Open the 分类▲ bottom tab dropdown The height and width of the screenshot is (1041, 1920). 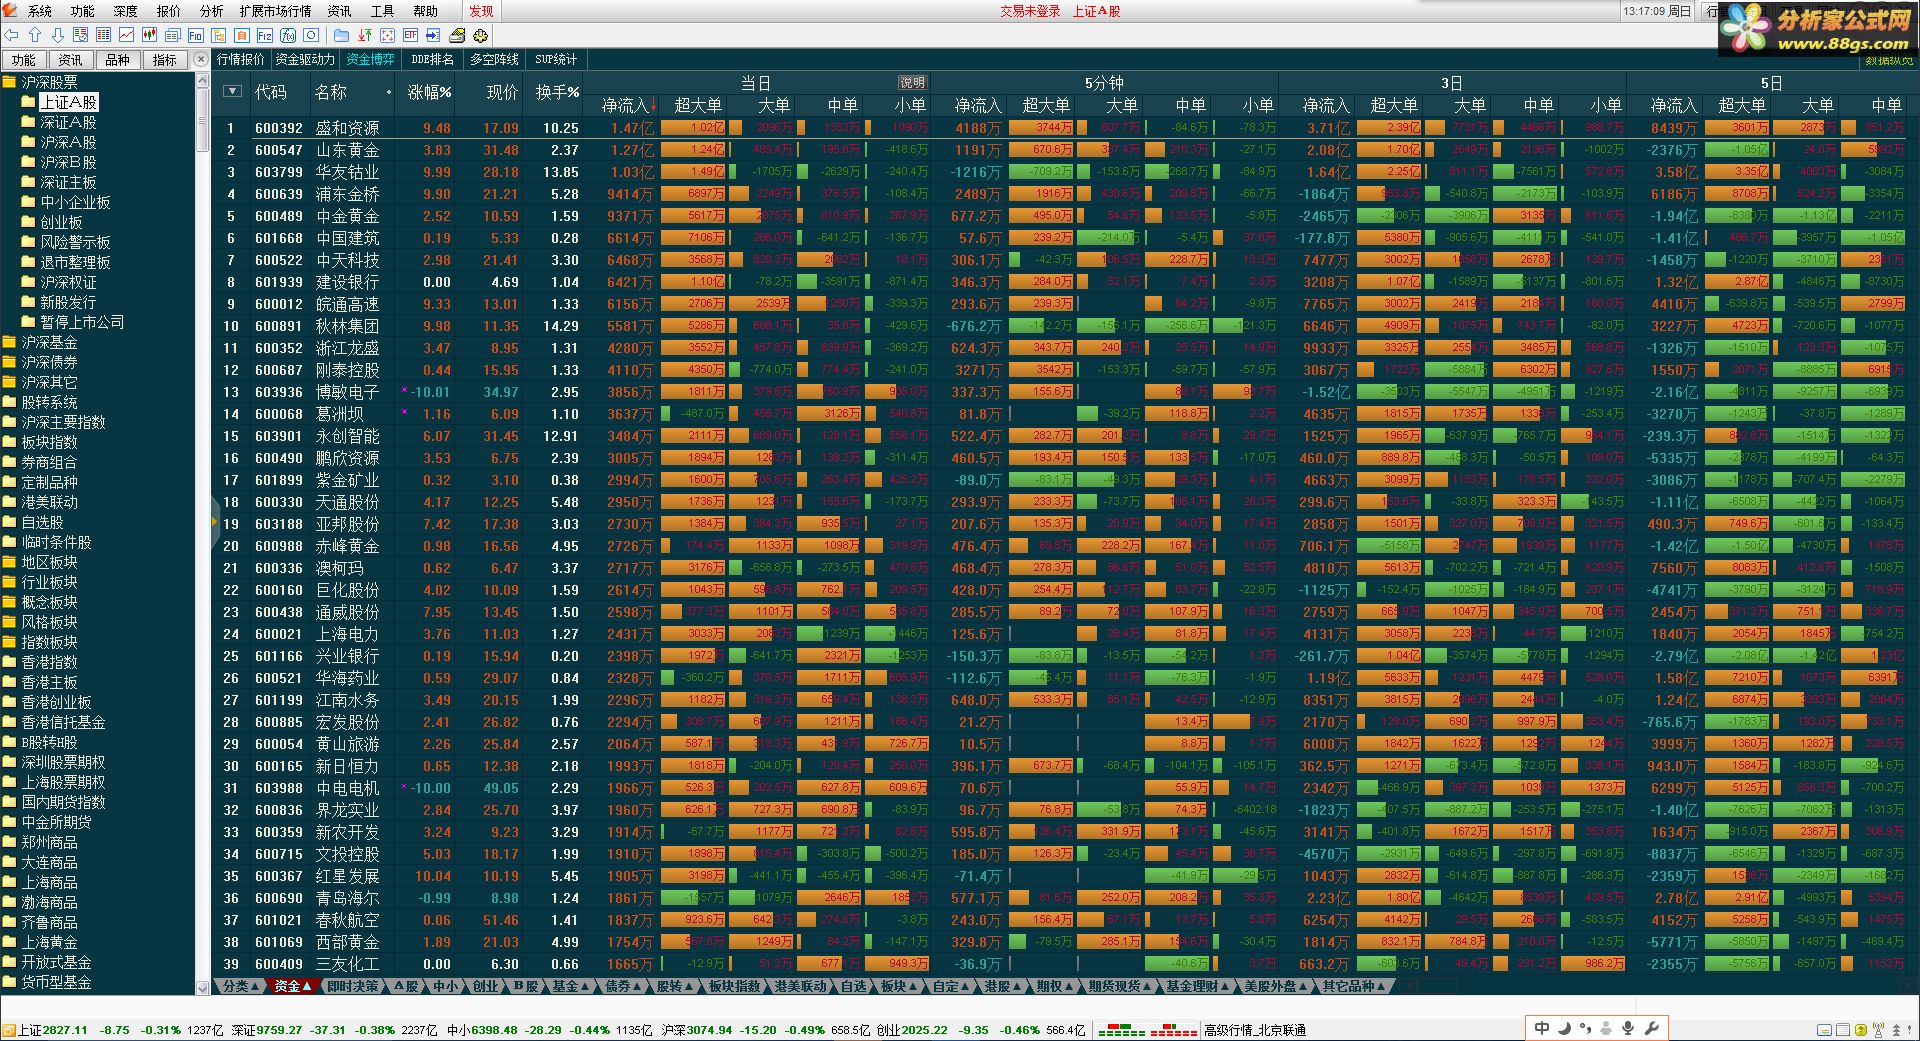point(239,986)
